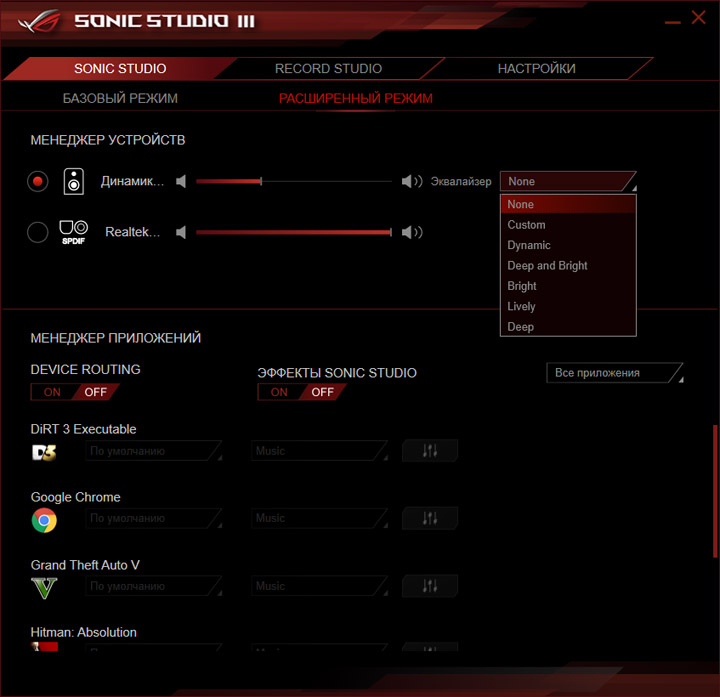Click the loud-volume icon of the Динамик slider

pos(412,181)
